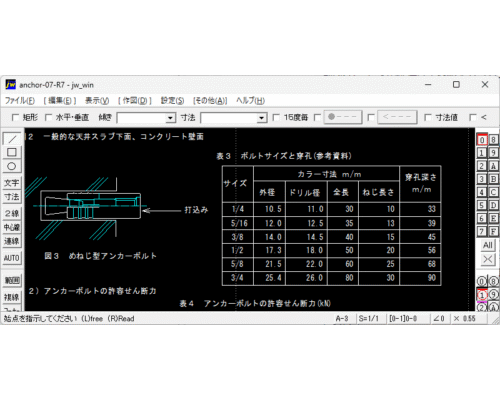Tick the checkbox before the ●--- button
Screen dimensions: 500x400
pos(318,118)
